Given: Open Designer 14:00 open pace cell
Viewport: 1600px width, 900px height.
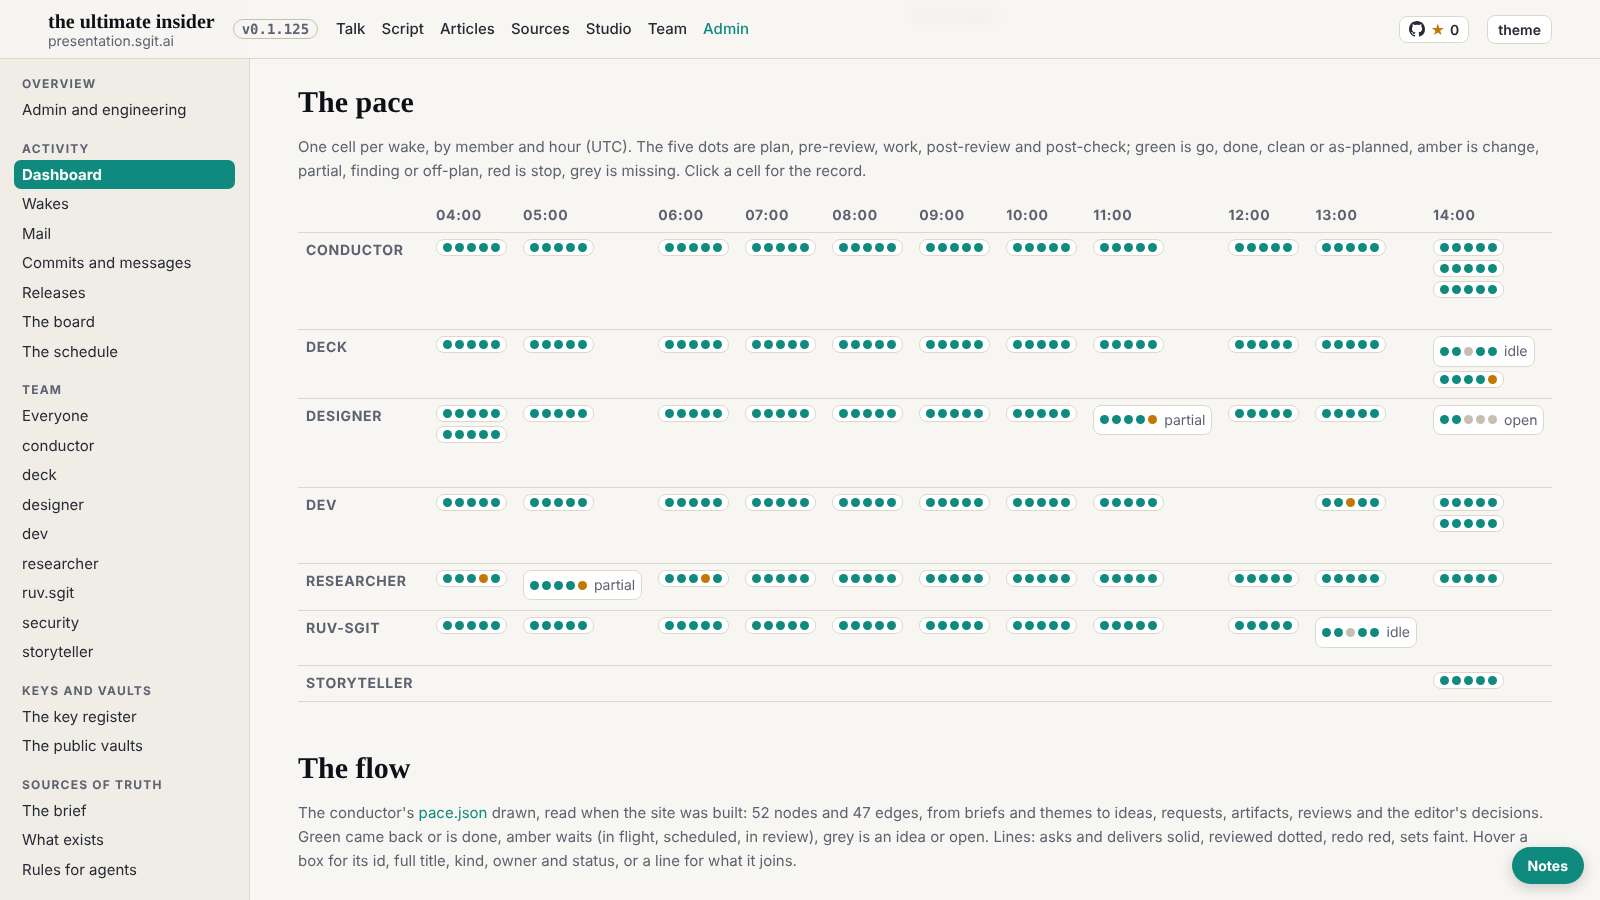Looking at the screenshot, I should pos(1488,420).
